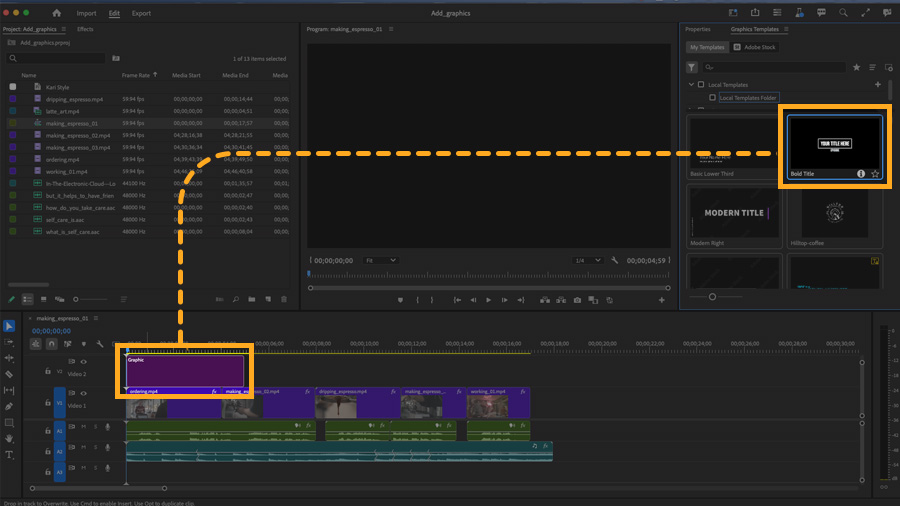Play the program monitor

[488, 300]
